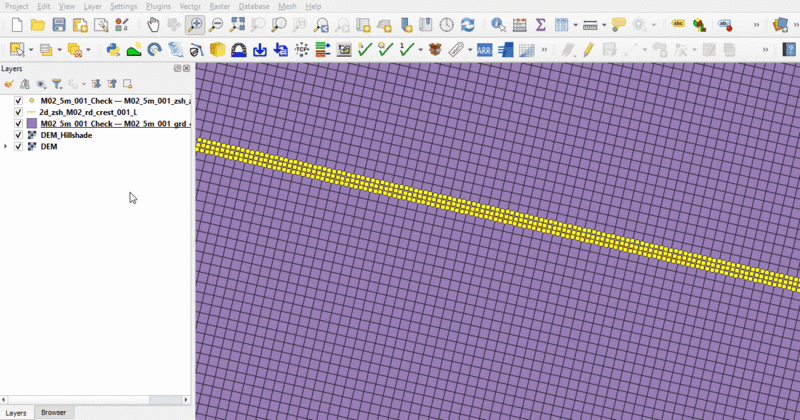This screenshot has width=800, height=420.
Task: Open the Plugins menu
Action: pyautogui.click(x=158, y=6)
